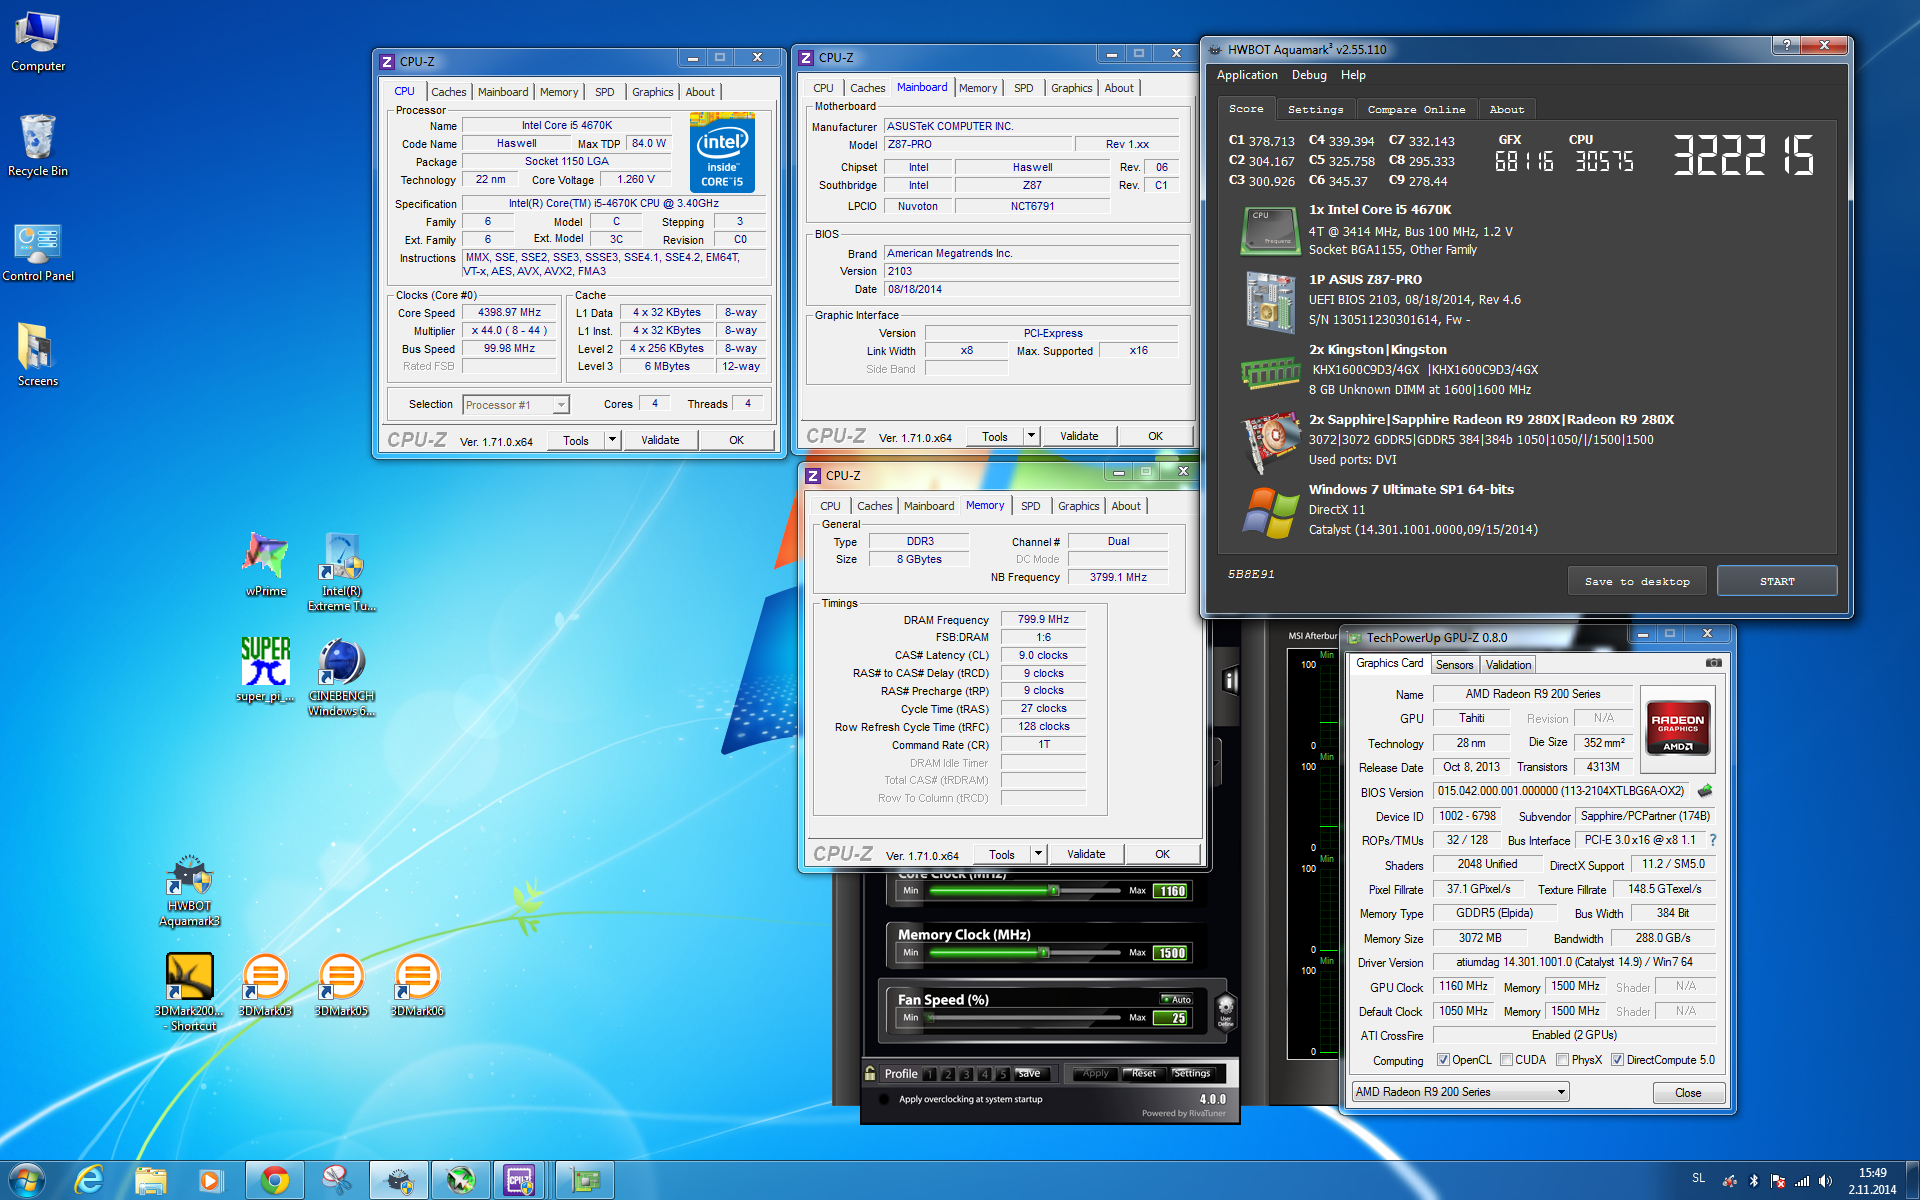Screen dimensions: 1920x1200
Task: Click GPU-Z screenshot camera icon
Action: [x=1714, y=662]
